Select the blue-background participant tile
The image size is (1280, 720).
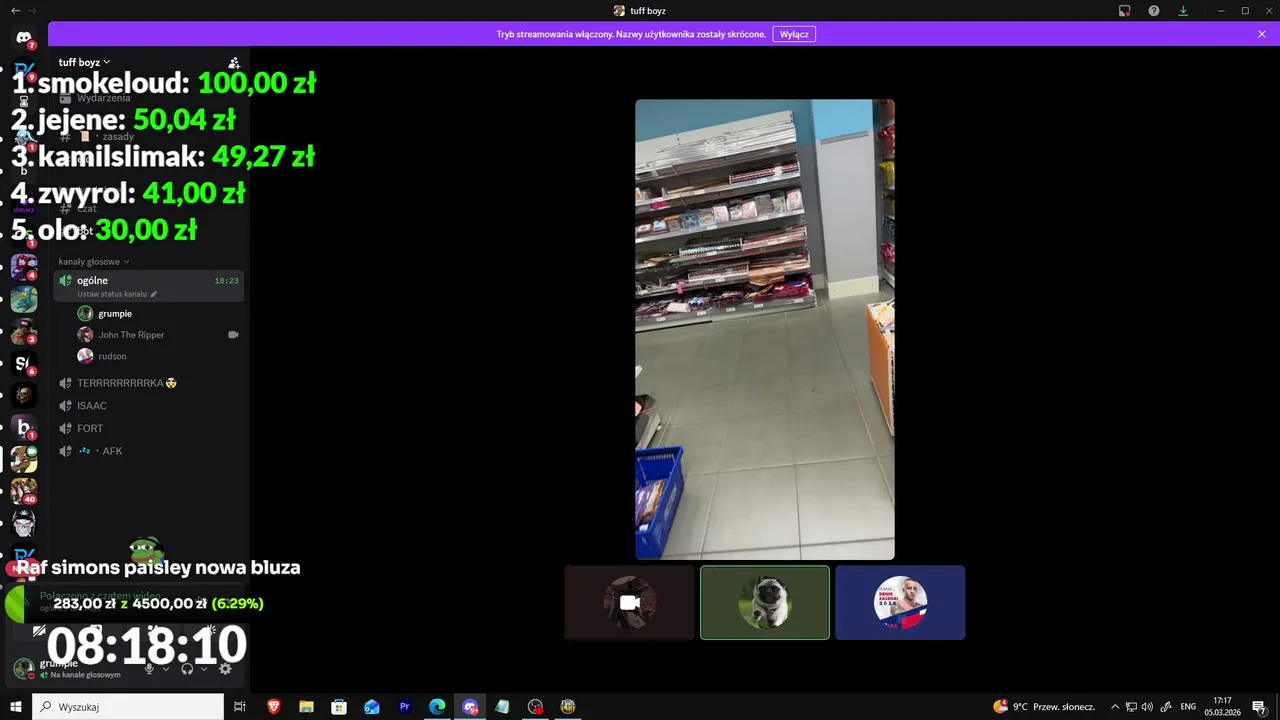900,602
